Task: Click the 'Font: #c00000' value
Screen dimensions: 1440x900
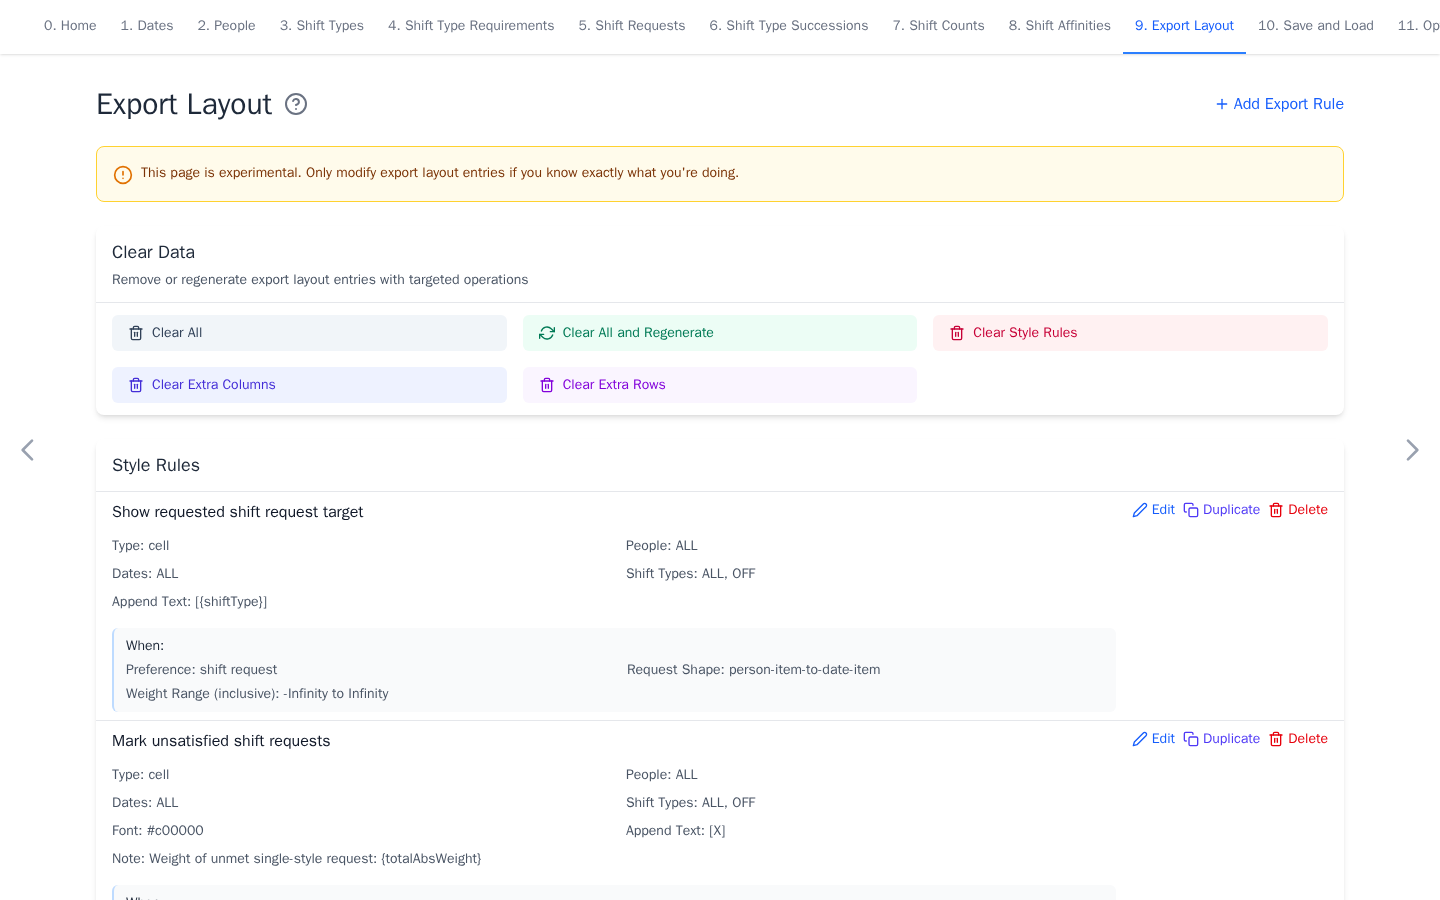Action: (158, 831)
